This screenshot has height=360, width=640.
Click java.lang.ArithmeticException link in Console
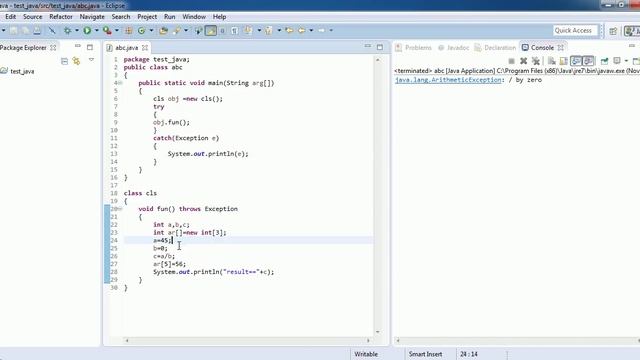click(x=448, y=80)
